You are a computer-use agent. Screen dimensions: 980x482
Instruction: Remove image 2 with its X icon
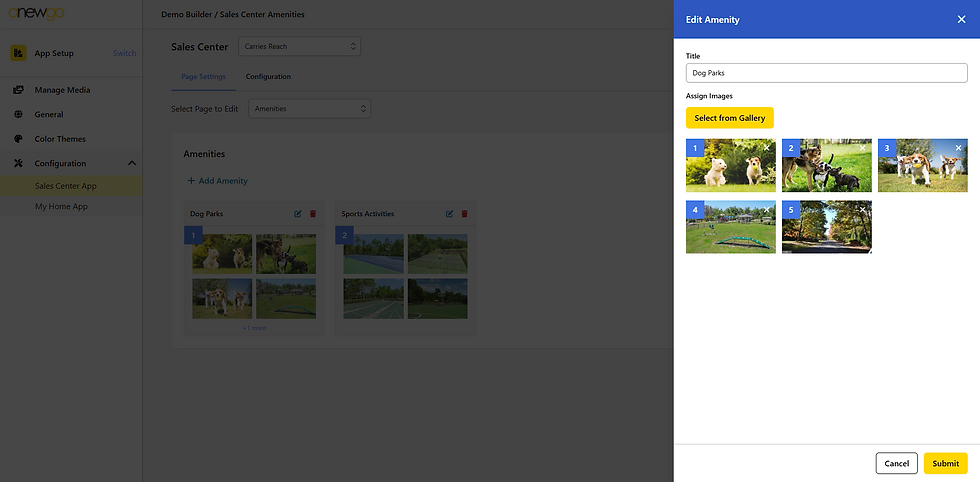(x=862, y=148)
